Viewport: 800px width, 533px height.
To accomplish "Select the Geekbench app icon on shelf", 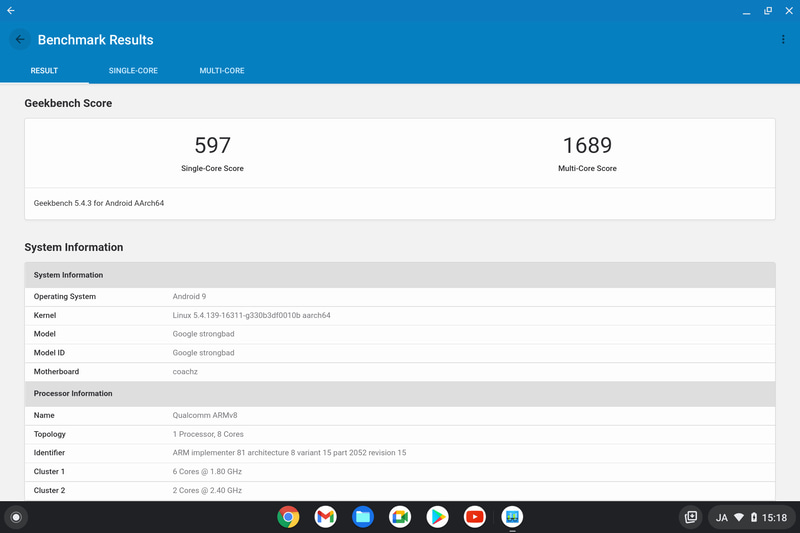I will tap(512, 517).
